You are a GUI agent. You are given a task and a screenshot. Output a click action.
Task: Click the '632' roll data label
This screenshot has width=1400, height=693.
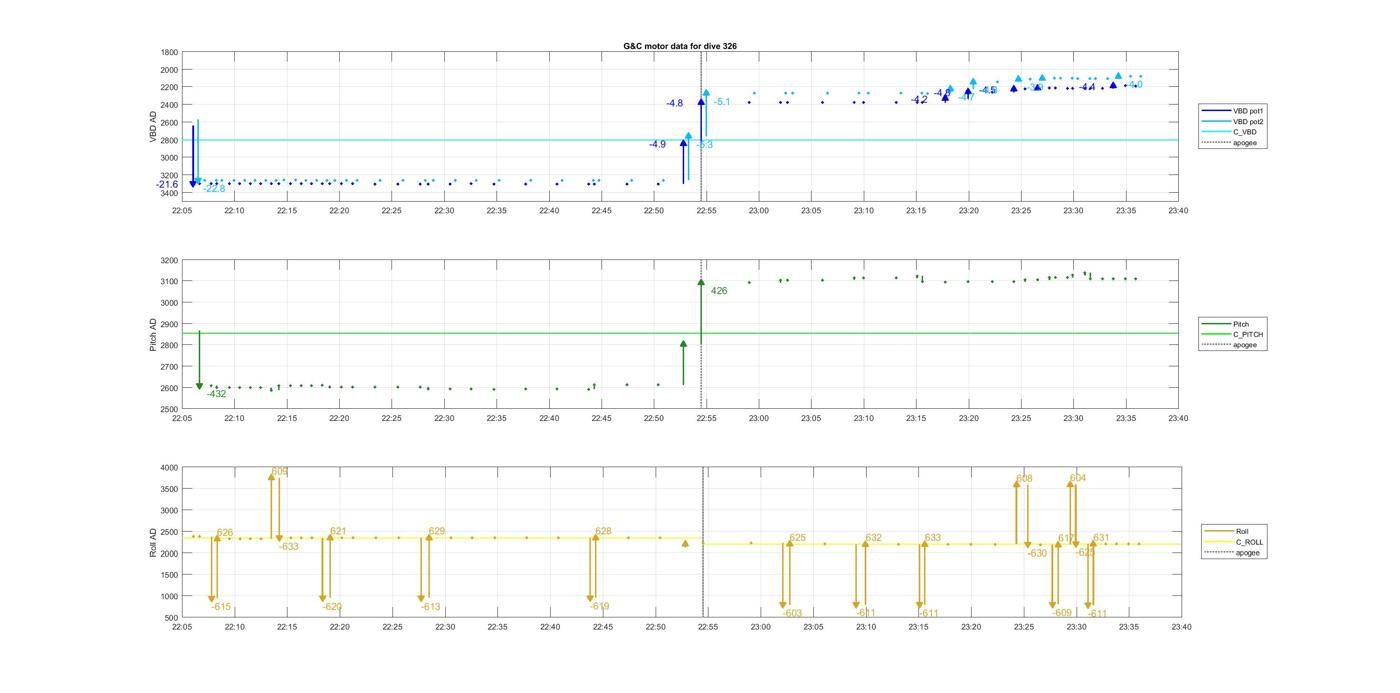click(874, 538)
